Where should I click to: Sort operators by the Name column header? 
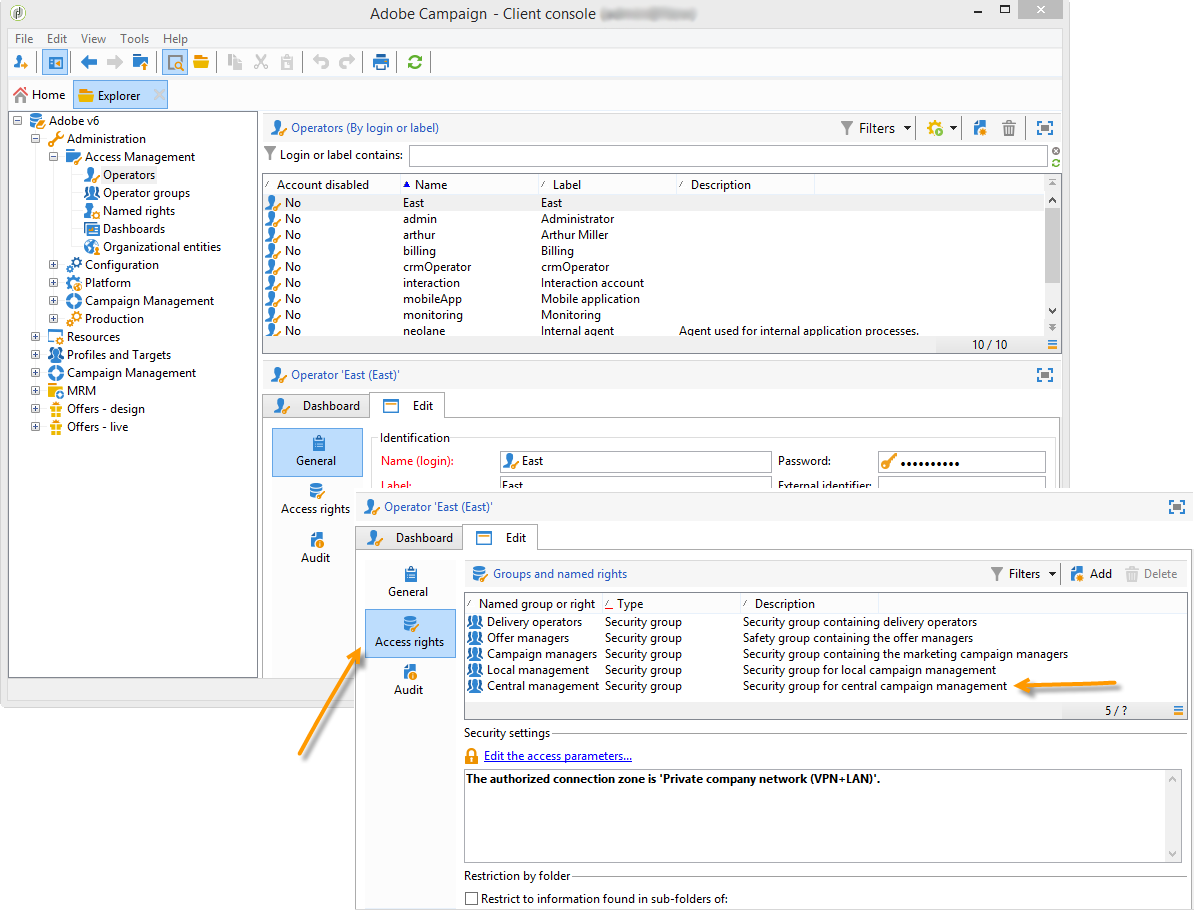click(468, 185)
